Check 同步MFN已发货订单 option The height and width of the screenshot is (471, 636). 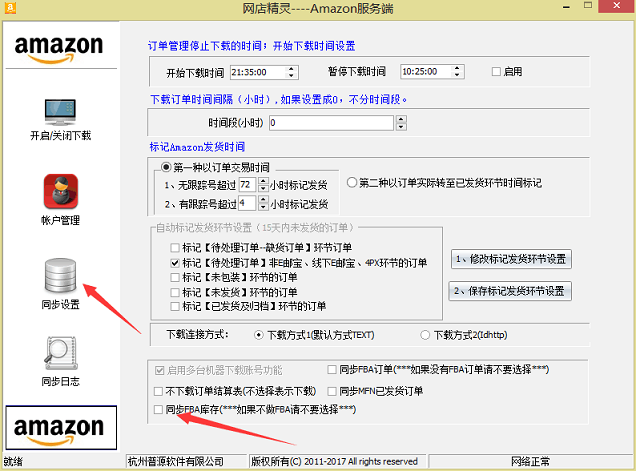click(332, 391)
